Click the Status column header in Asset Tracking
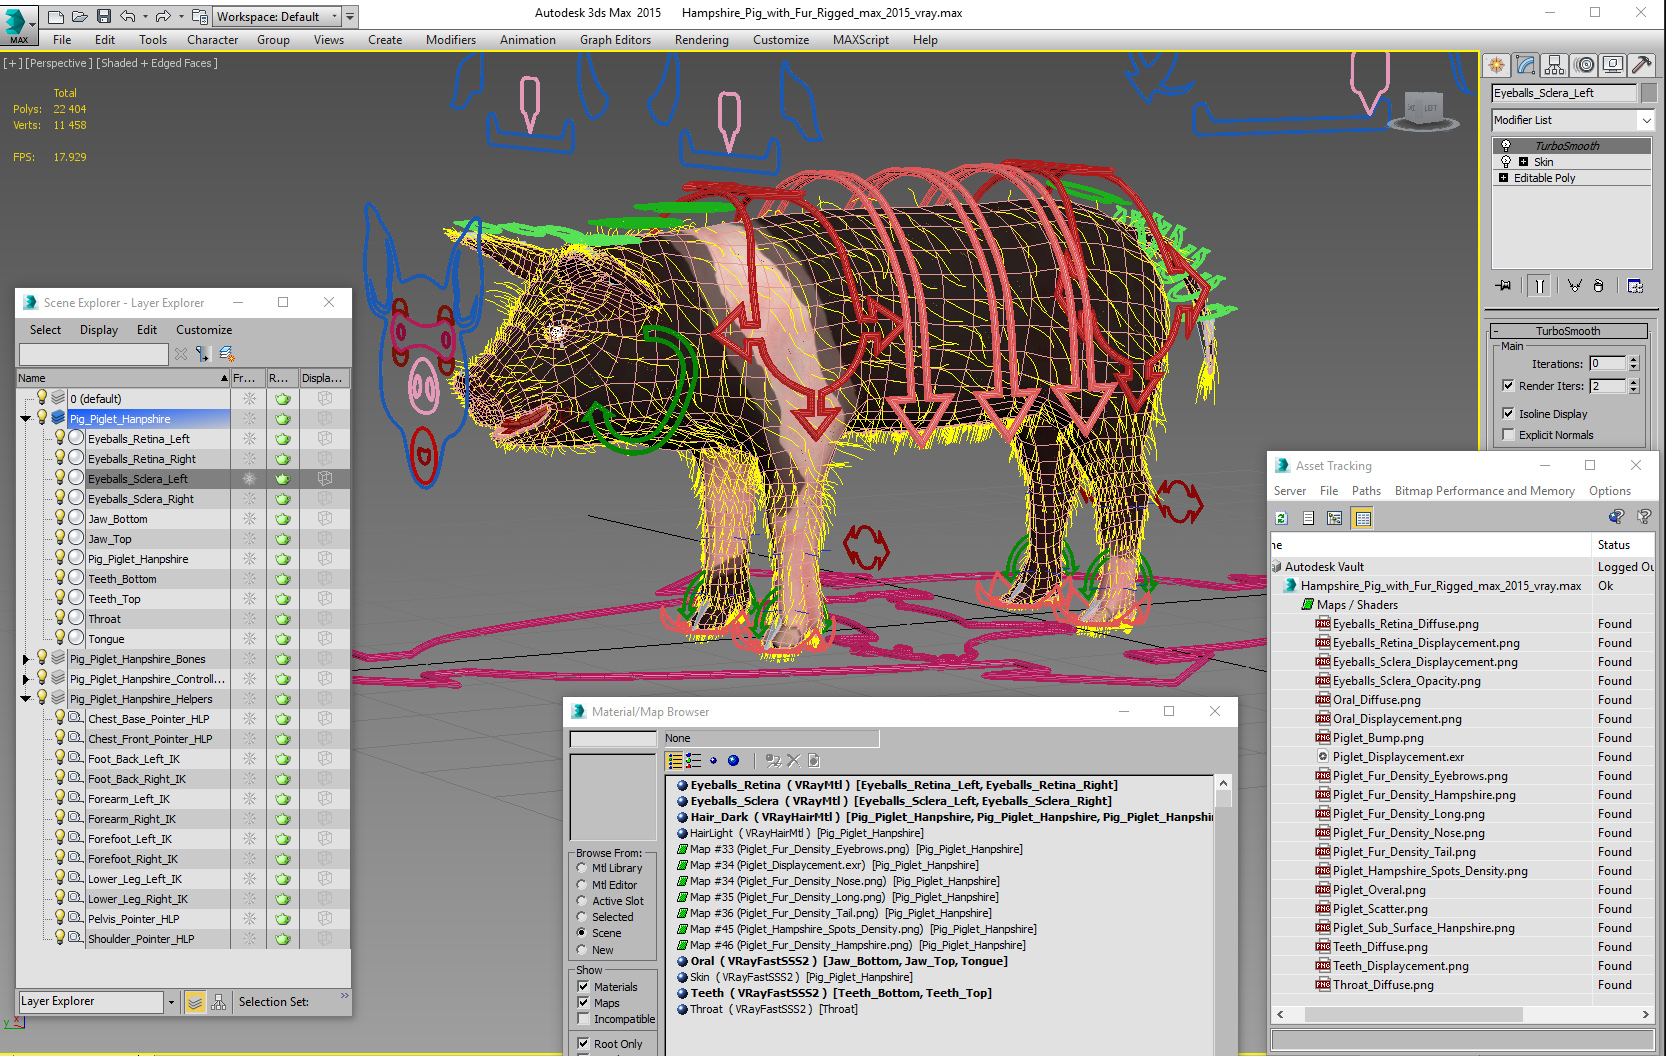1666x1056 pixels. pyautogui.click(x=1622, y=545)
